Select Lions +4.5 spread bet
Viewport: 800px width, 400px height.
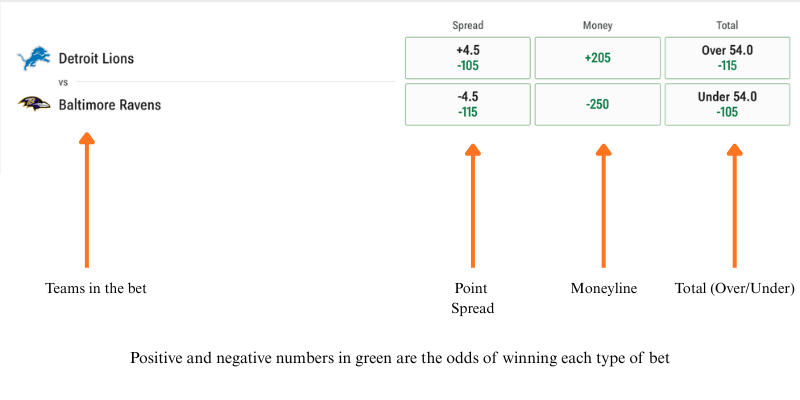coord(468,58)
